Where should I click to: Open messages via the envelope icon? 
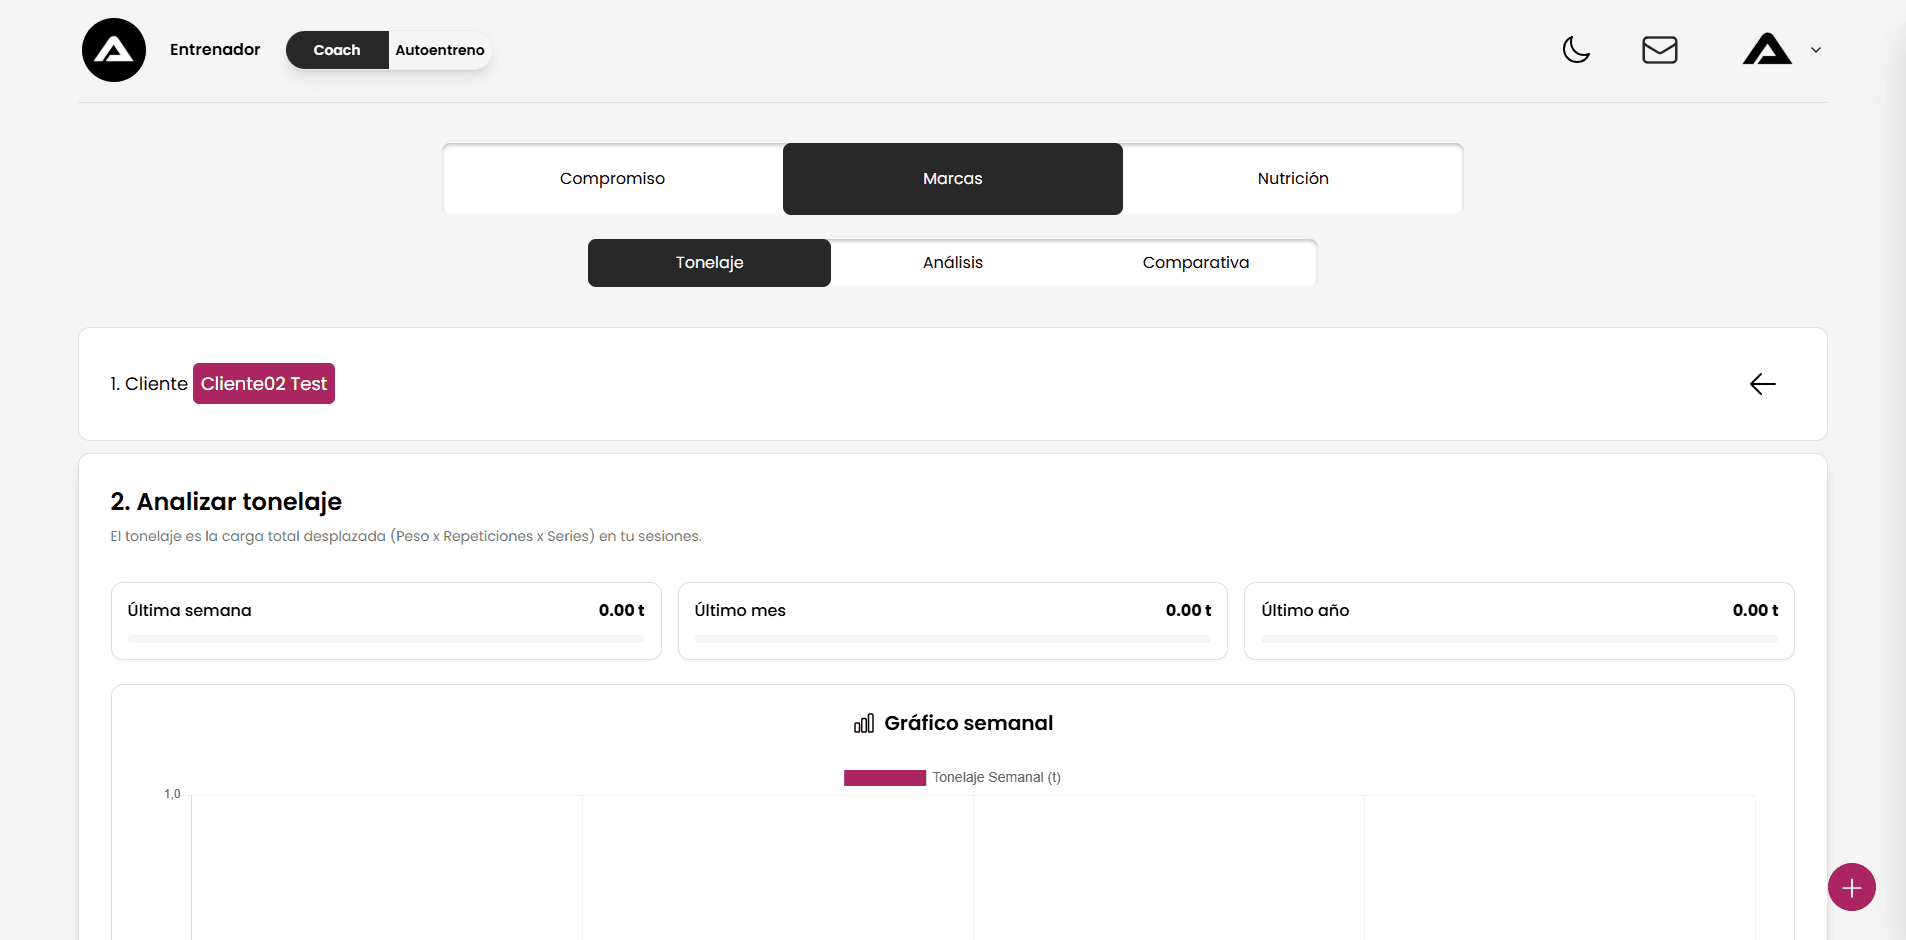pyautogui.click(x=1659, y=50)
